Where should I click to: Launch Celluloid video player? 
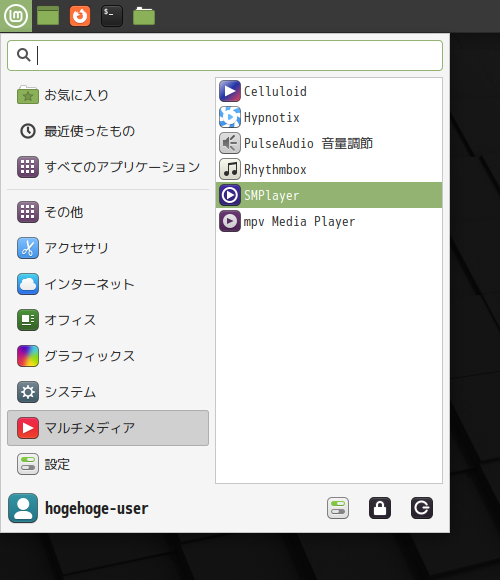point(329,91)
